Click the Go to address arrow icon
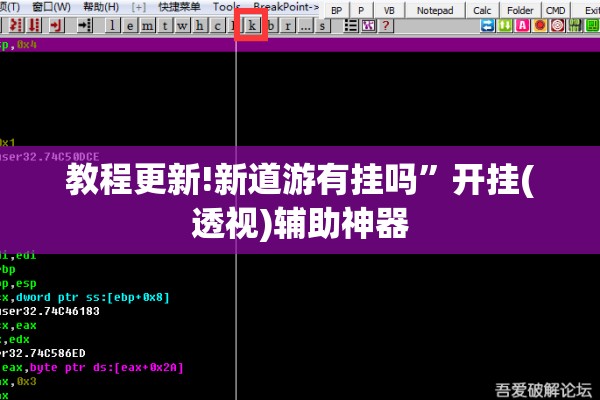 coord(85,26)
